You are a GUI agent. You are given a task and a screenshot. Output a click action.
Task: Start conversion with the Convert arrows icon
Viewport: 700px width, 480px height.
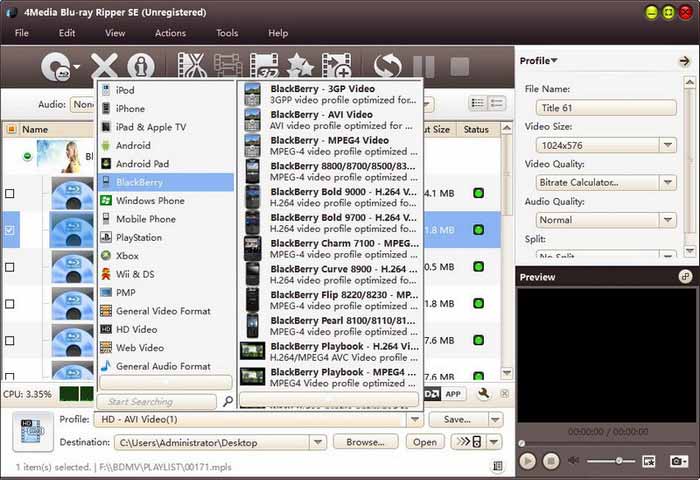click(387, 66)
